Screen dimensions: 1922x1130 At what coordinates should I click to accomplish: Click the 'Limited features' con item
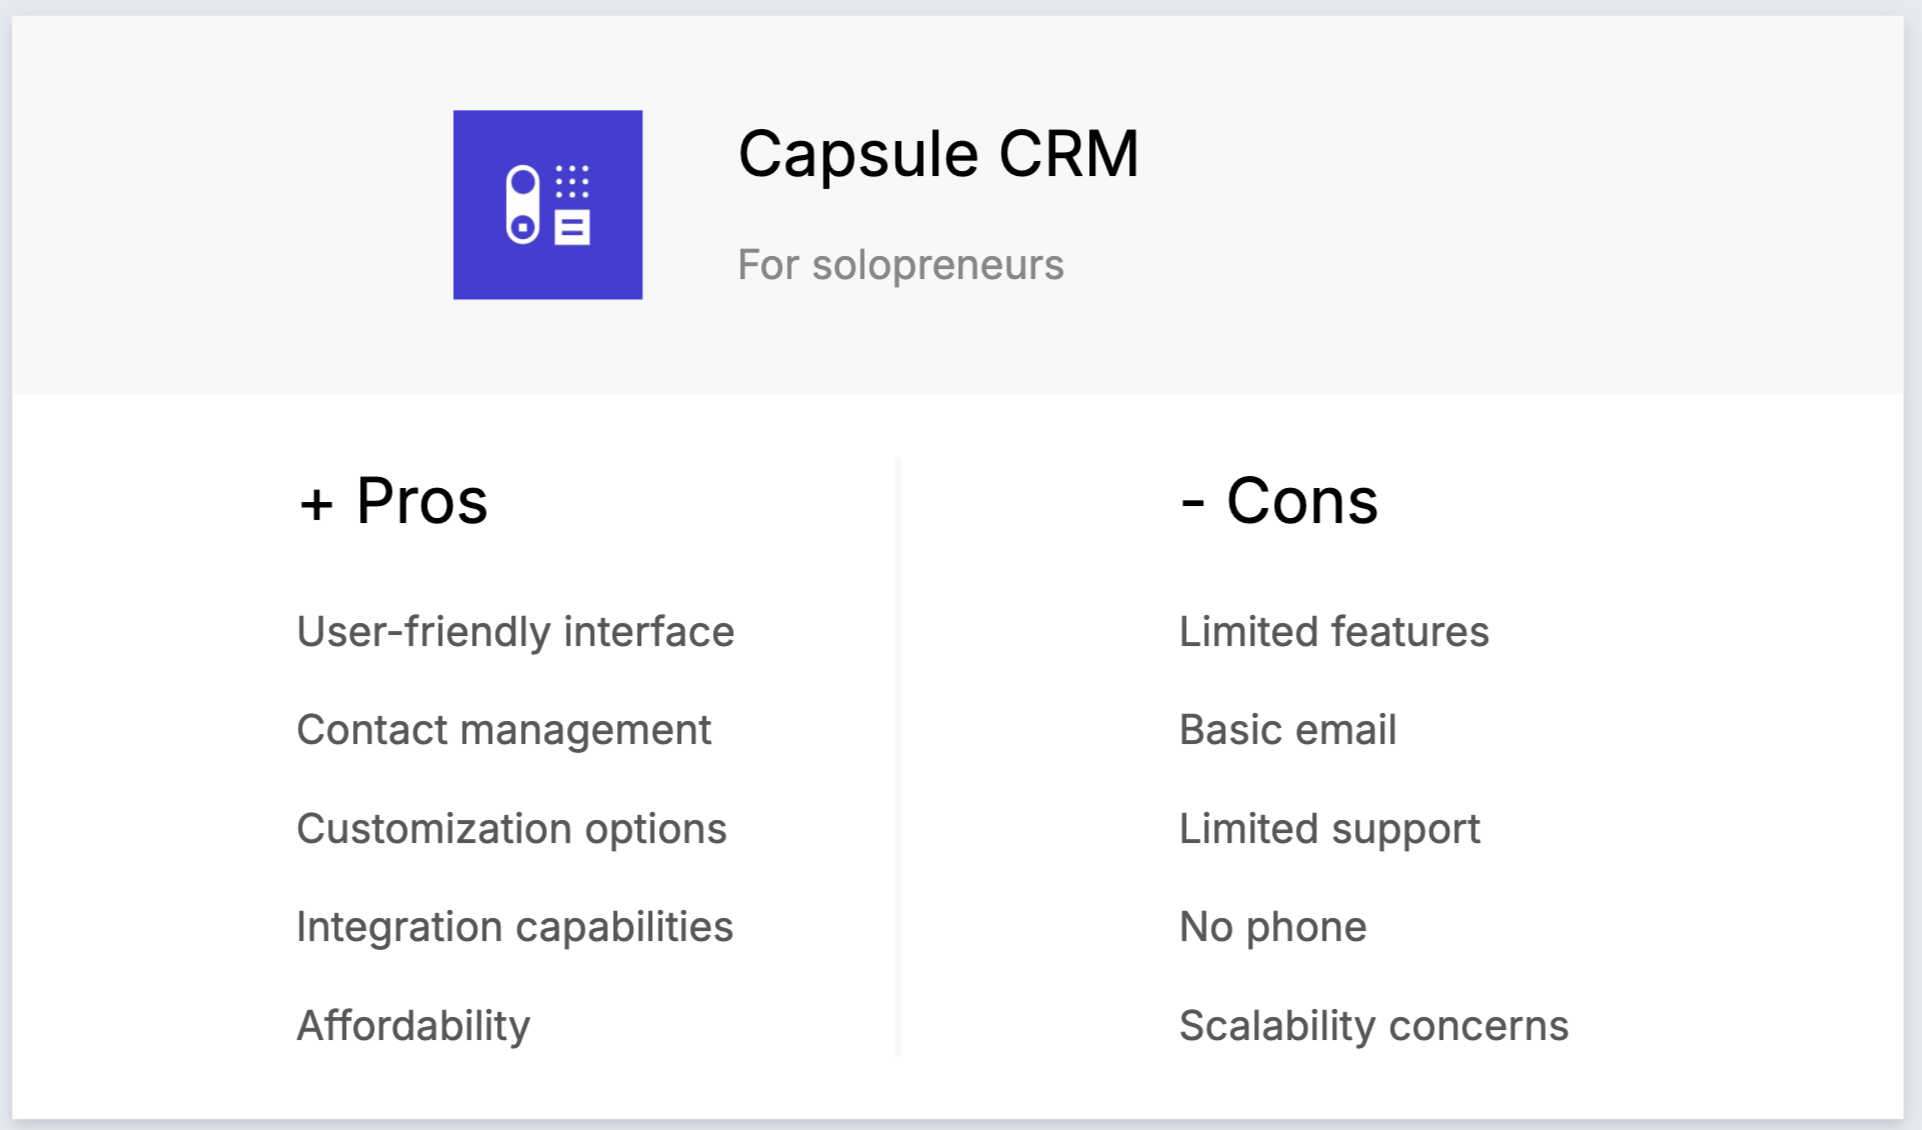[x=1333, y=632]
